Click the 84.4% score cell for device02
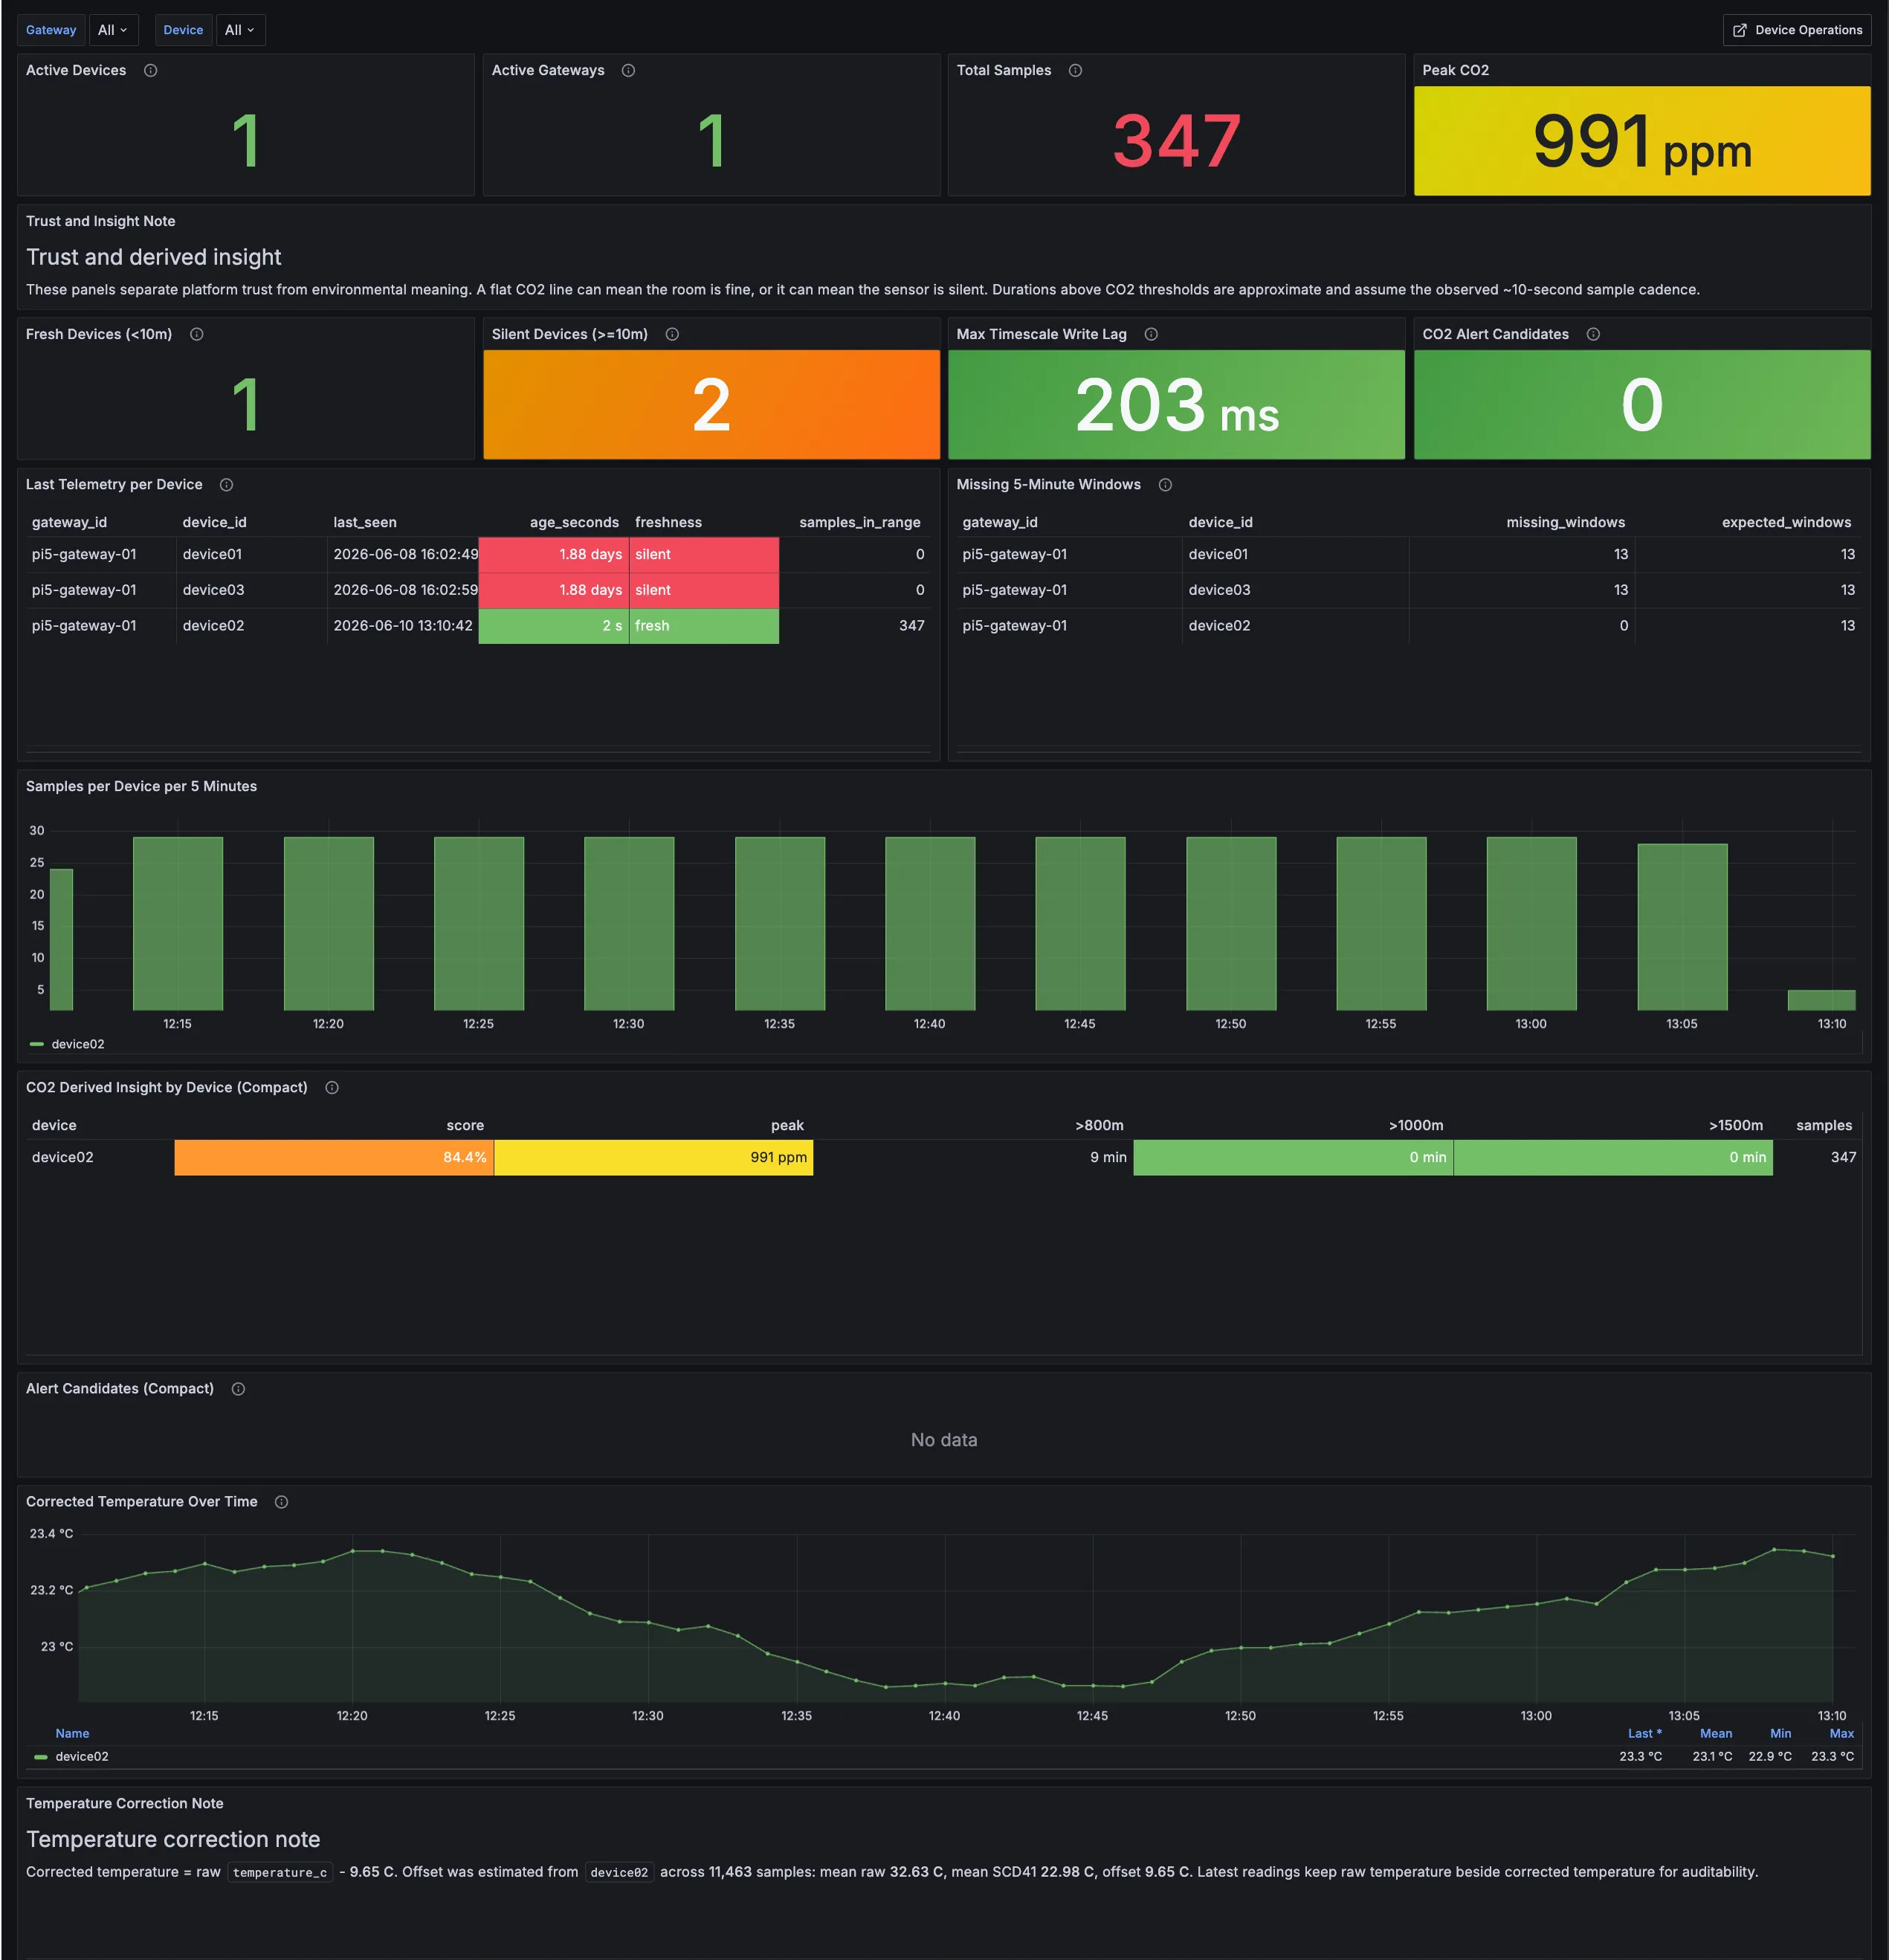Image resolution: width=1889 pixels, height=1960 pixels. (x=333, y=1157)
